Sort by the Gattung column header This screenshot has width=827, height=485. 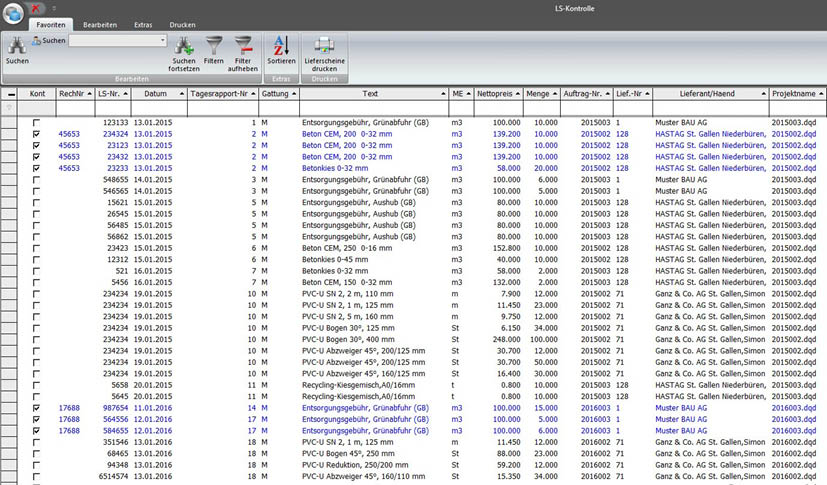pos(279,94)
